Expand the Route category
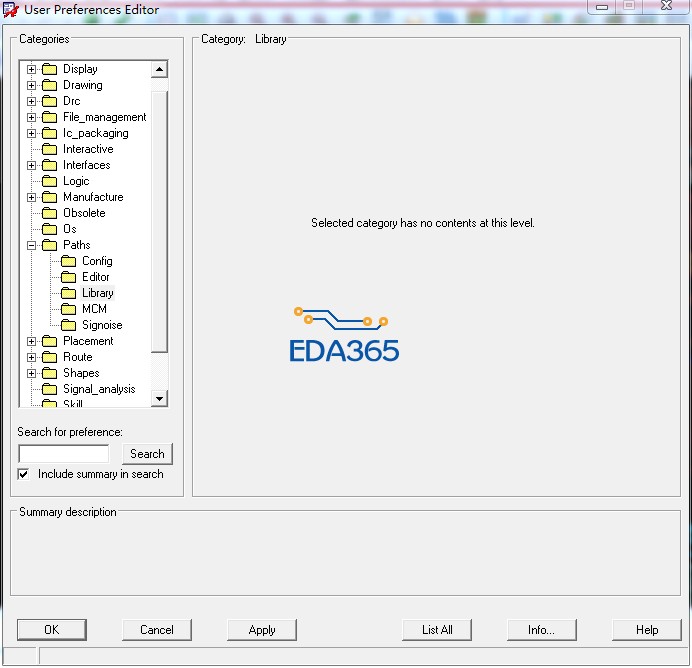This screenshot has height=668, width=692. [x=31, y=357]
